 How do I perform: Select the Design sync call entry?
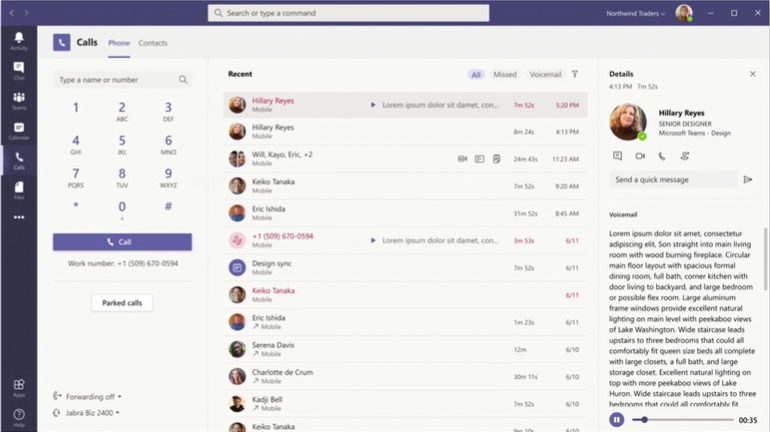pos(405,268)
